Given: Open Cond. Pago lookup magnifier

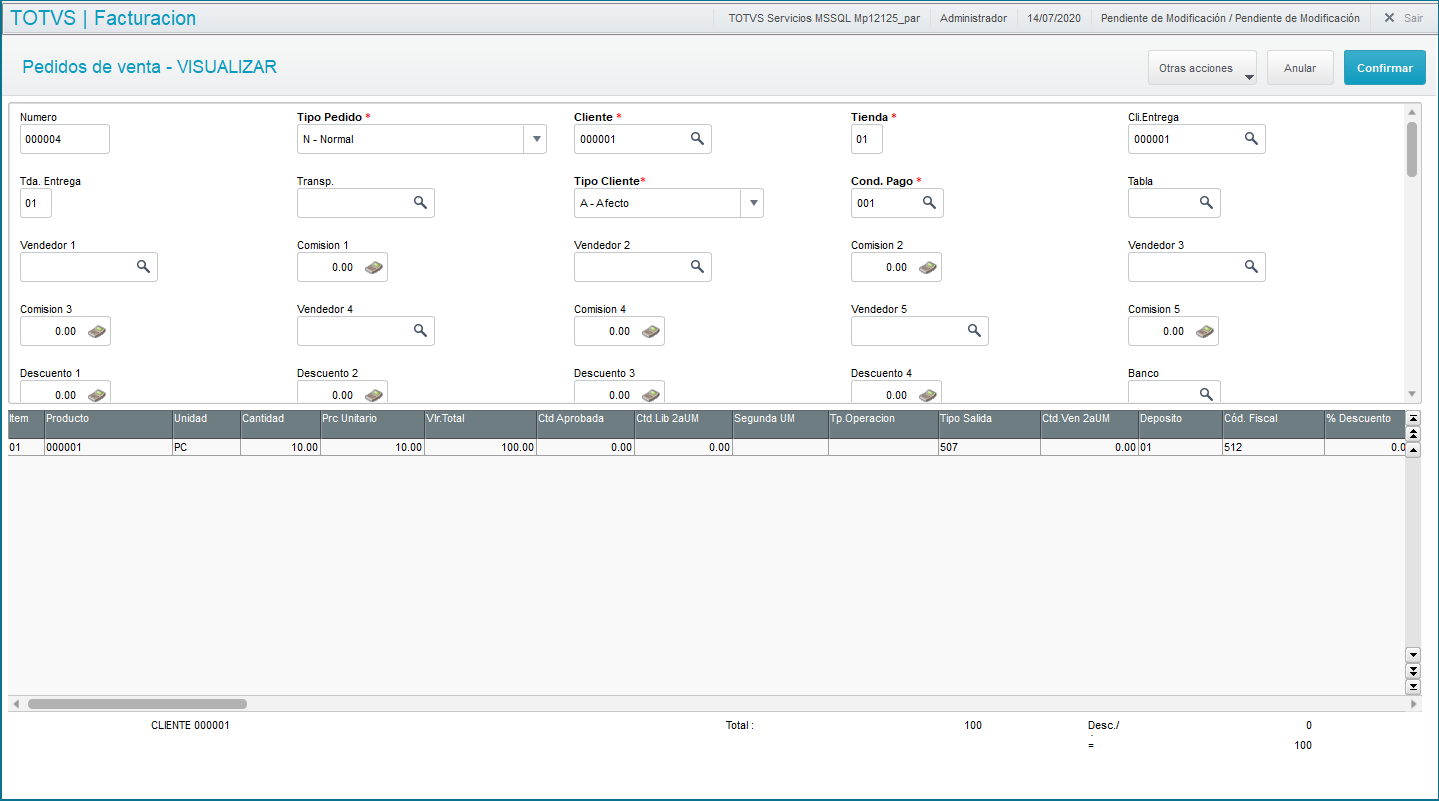Looking at the screenshot, I should (x=929, y=203).
